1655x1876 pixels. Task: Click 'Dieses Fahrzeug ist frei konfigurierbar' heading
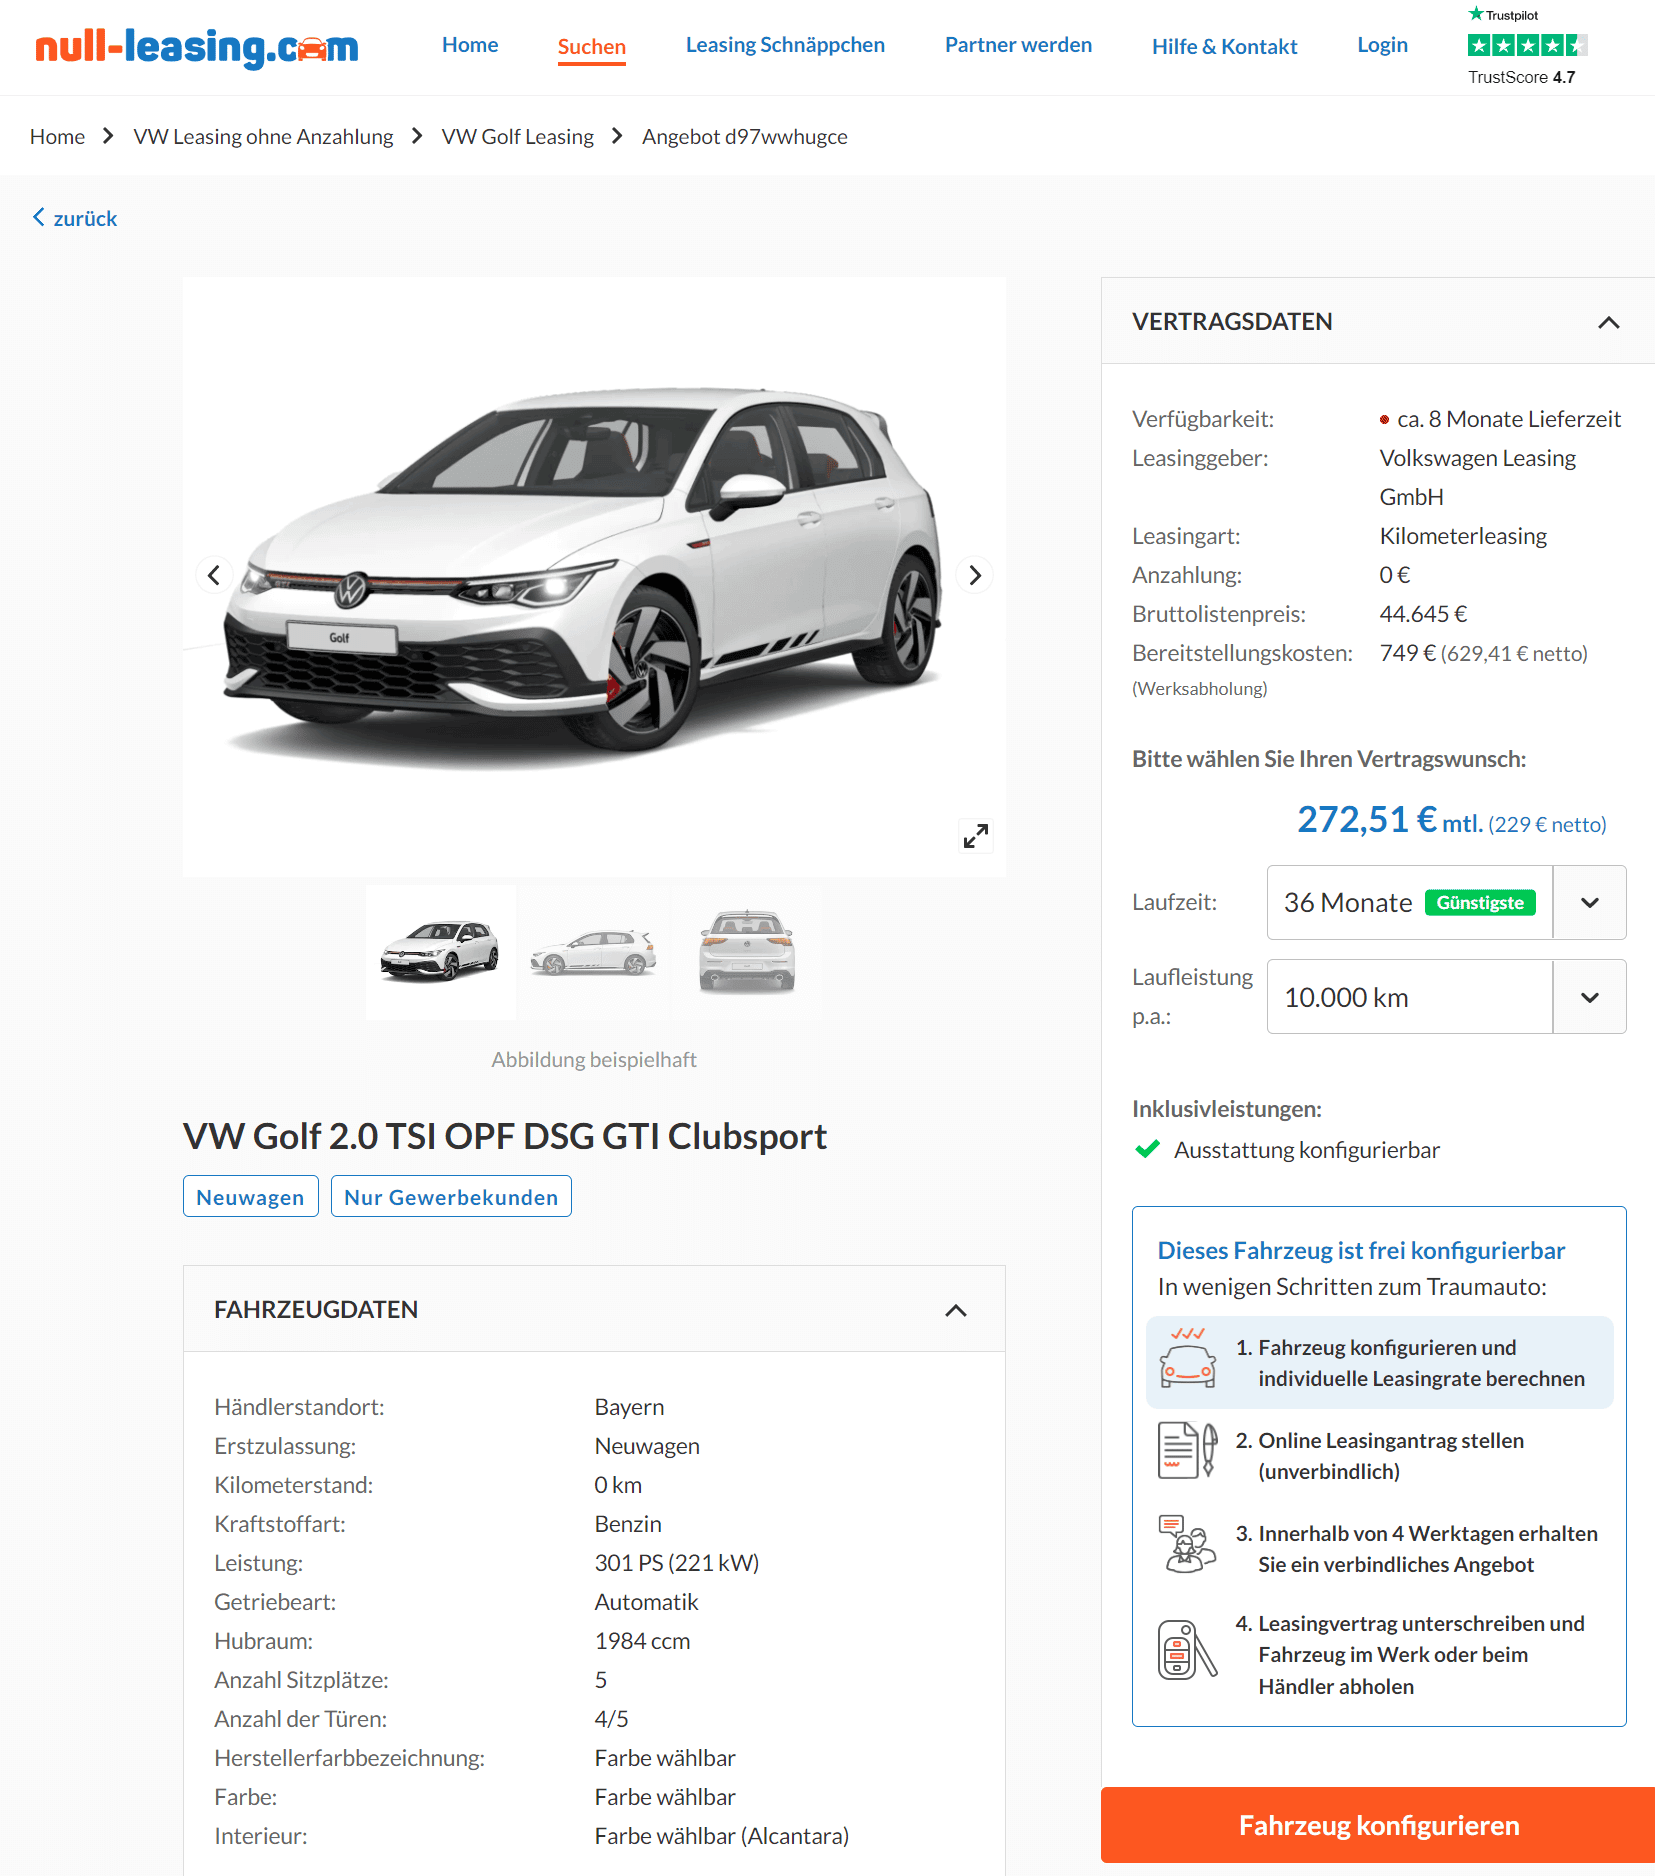click(1361, 1251)
